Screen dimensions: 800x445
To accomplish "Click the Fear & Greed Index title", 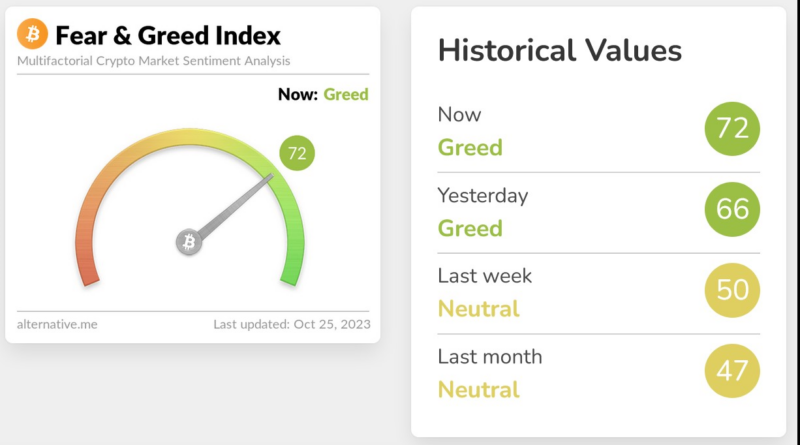I will (x=168, y=36).
